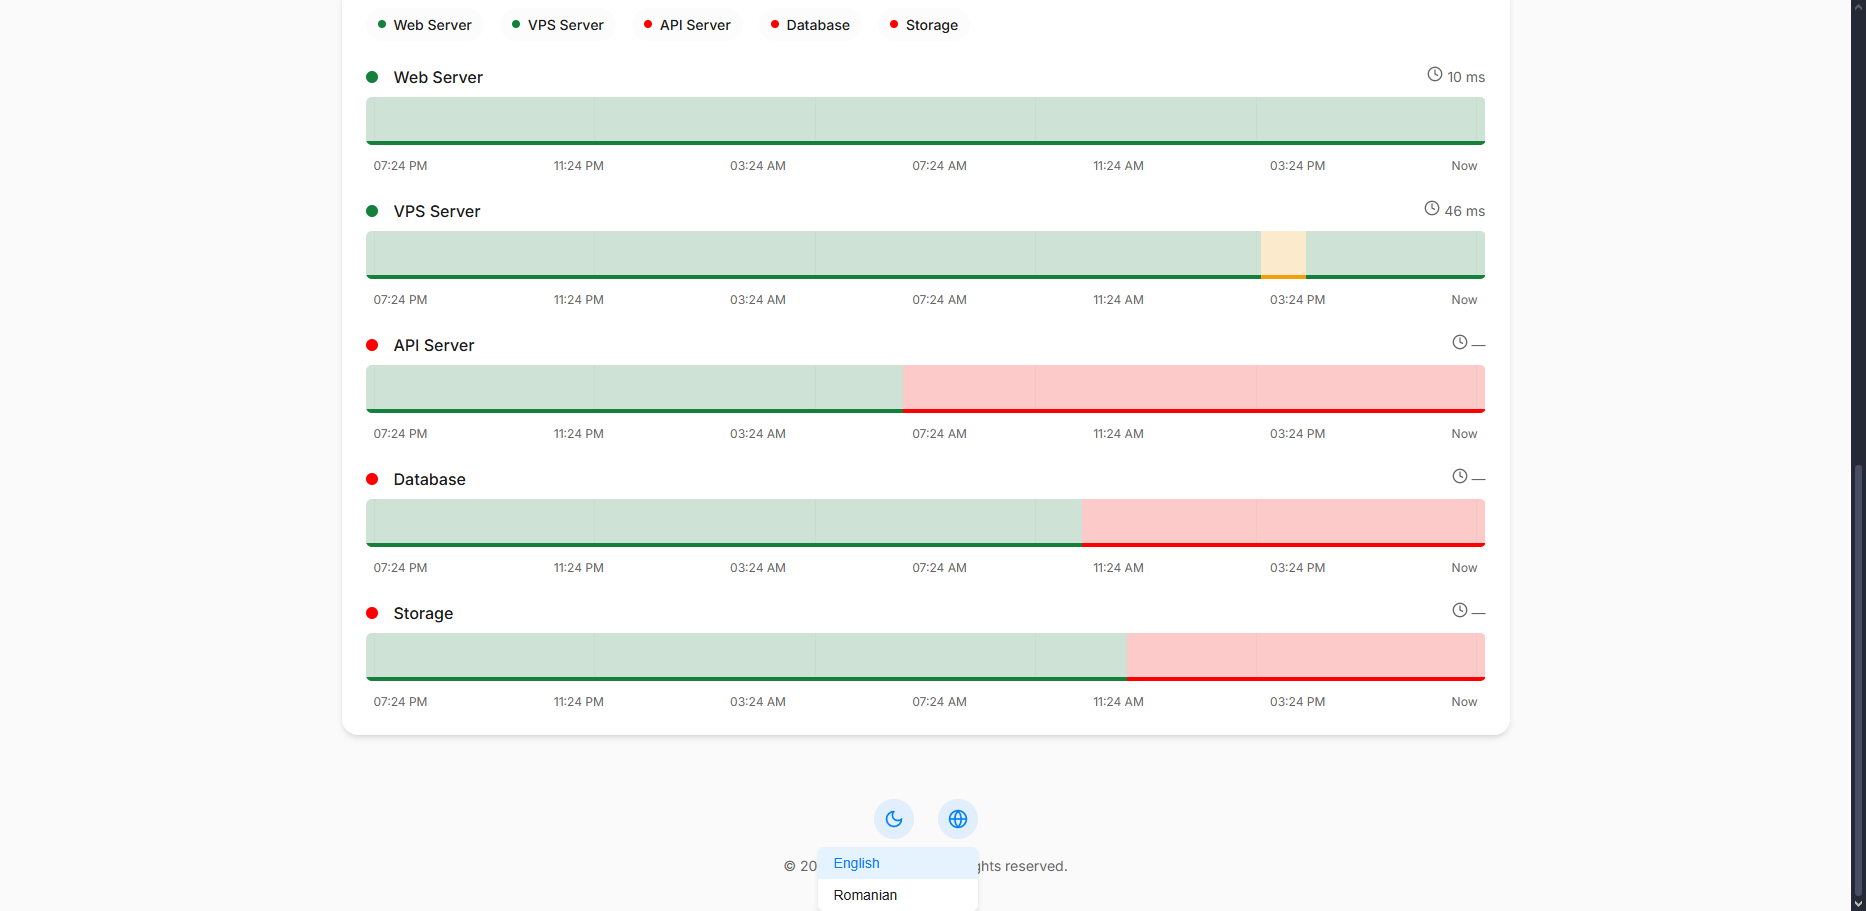This screenshot has width=1866, height=911.
Task: Click the Web Server response time clock icon
Action: pos(1434,75)
